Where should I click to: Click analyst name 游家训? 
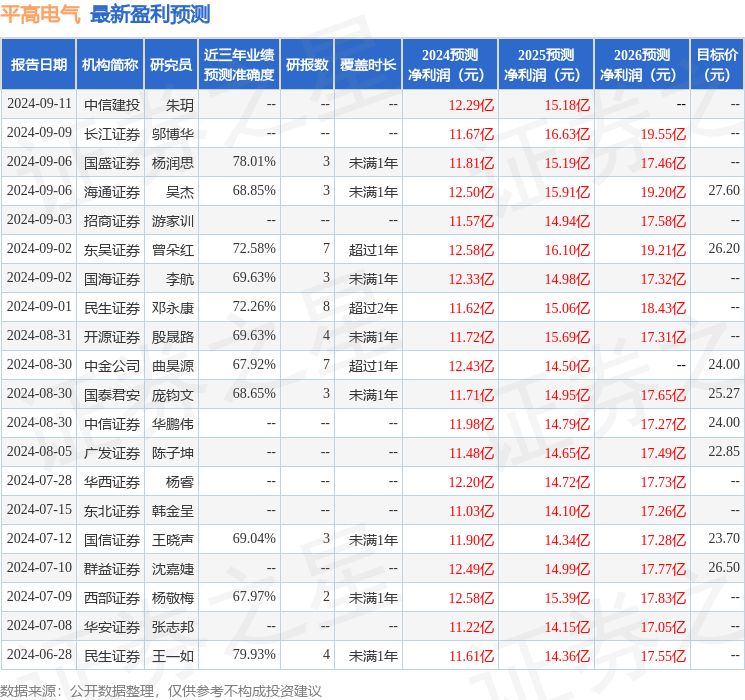[173, 221]
